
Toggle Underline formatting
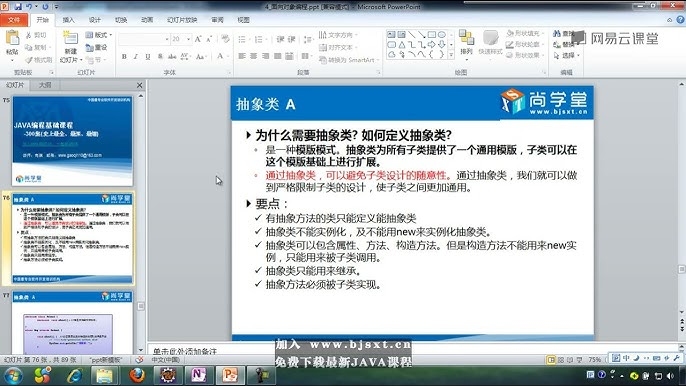(148, 56)
